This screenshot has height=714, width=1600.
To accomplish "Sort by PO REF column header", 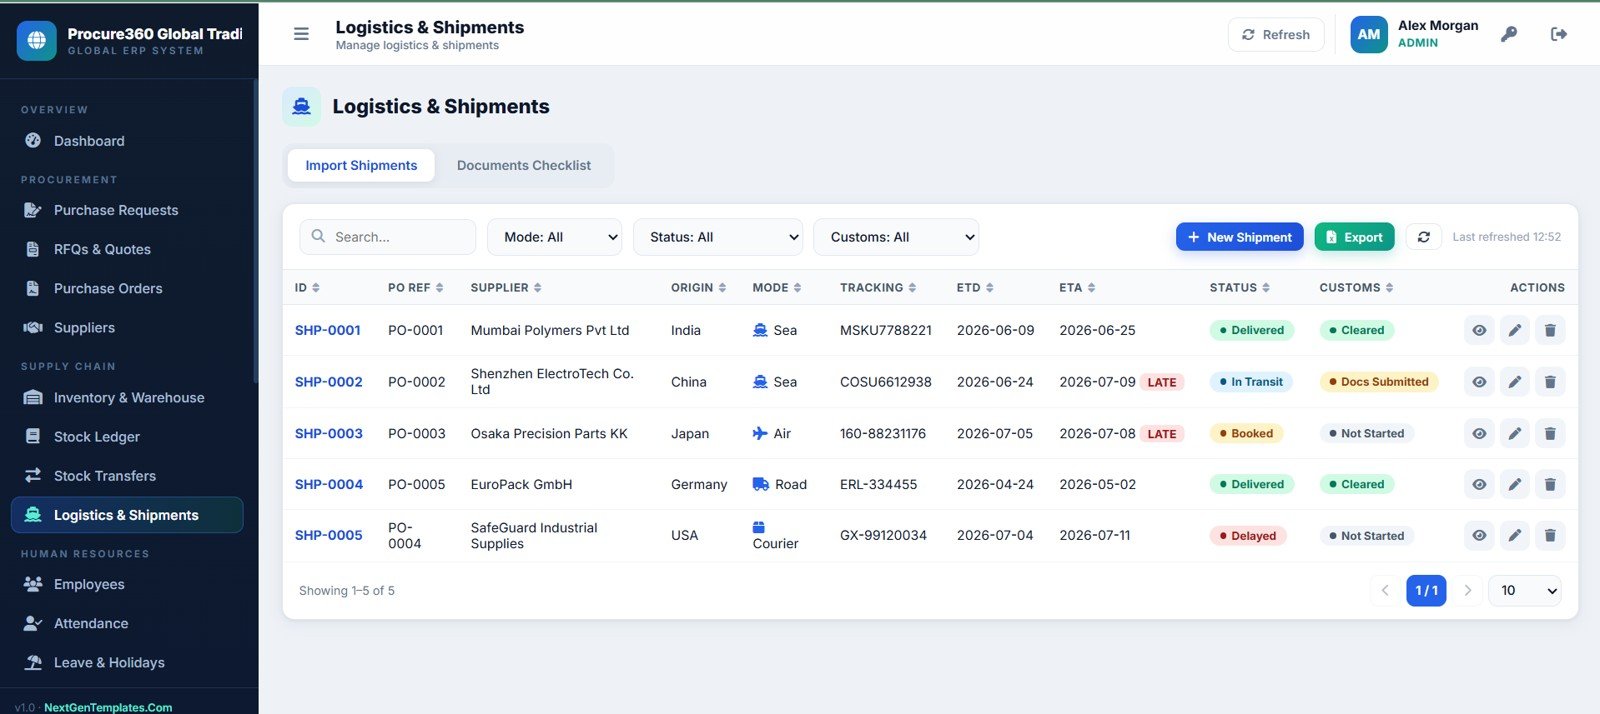I will coord(415,287).
